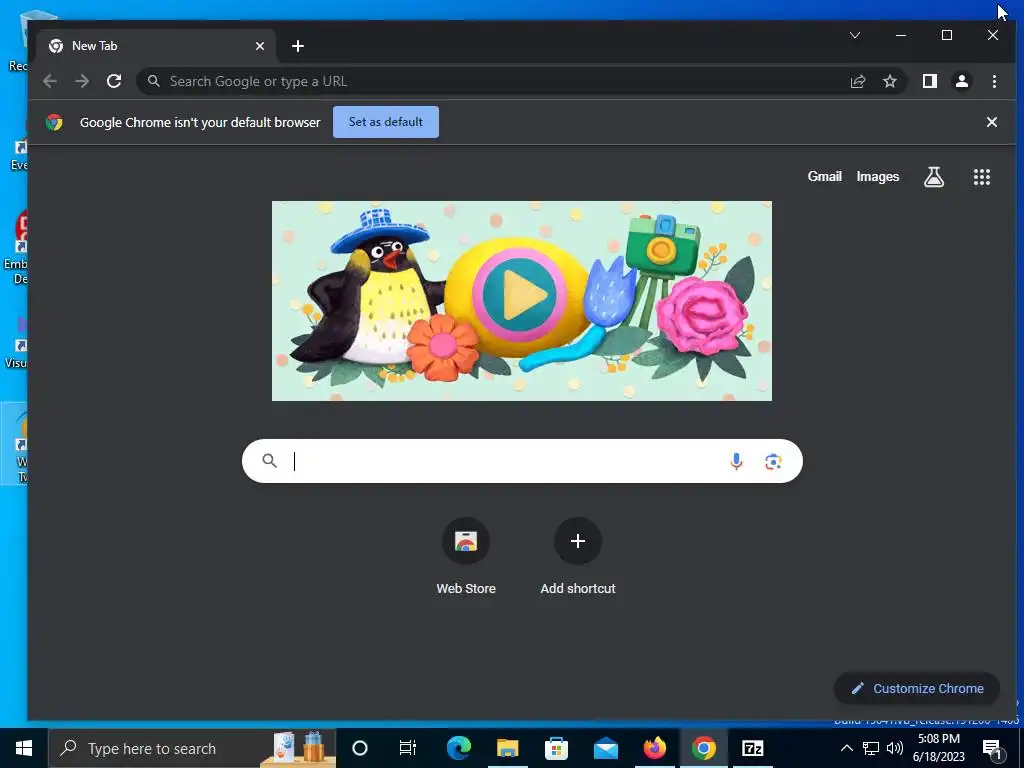Open the Mail app from taskbar

coord(605,748)
